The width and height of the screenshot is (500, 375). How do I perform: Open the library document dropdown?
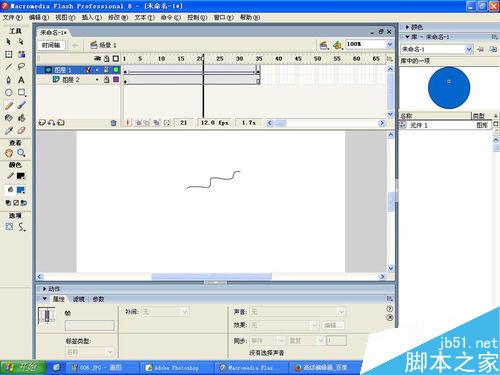click(469, 50)
